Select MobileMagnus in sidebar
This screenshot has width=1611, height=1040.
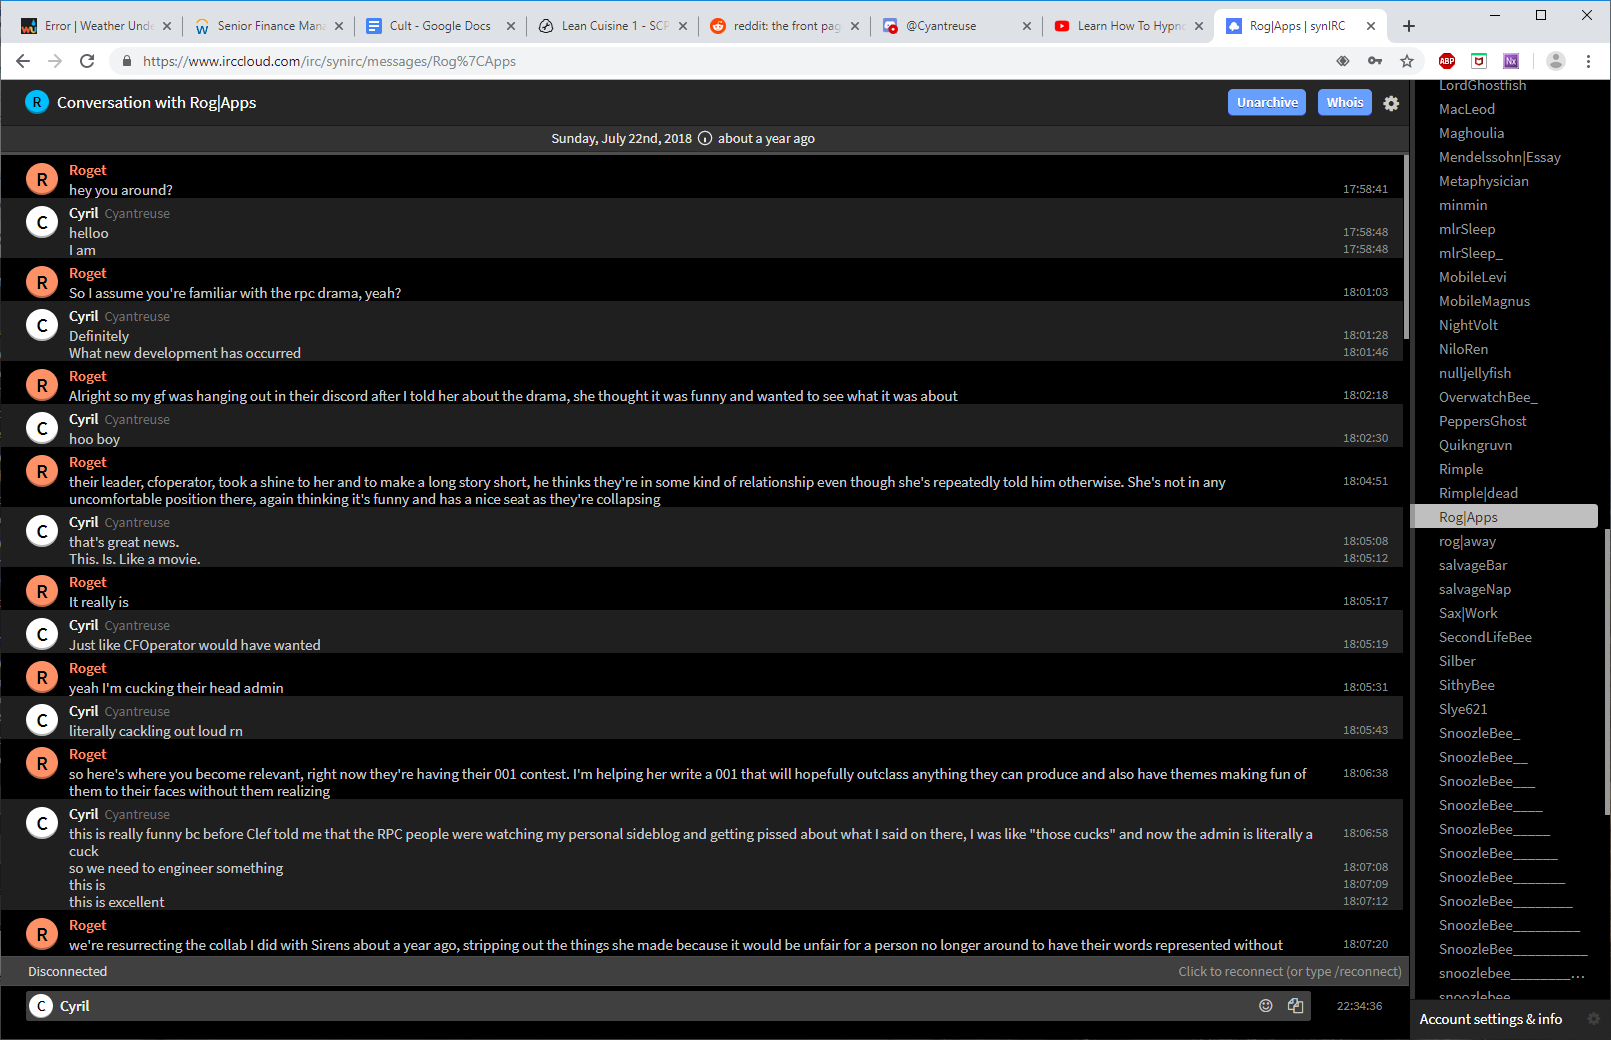tap(1484, 301)
